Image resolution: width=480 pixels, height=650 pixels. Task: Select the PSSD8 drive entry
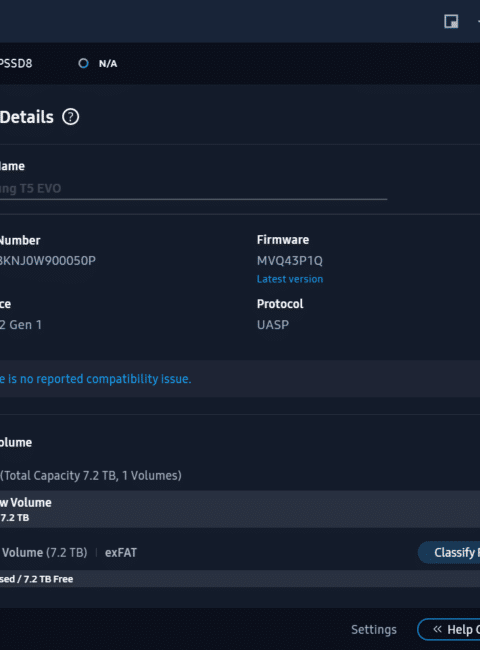tap(16, 63)
